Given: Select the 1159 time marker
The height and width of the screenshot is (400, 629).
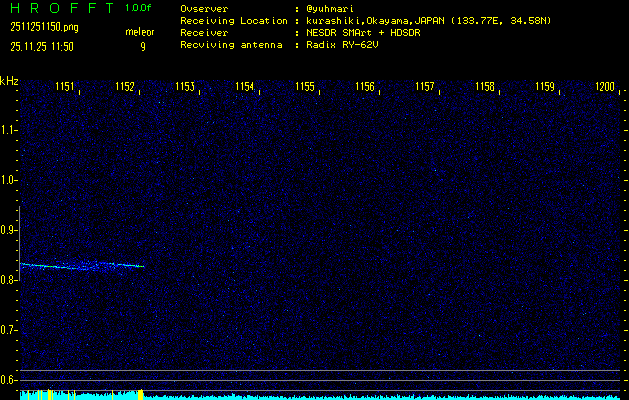Looking at the screenshot, I should [x=545, y=87].
